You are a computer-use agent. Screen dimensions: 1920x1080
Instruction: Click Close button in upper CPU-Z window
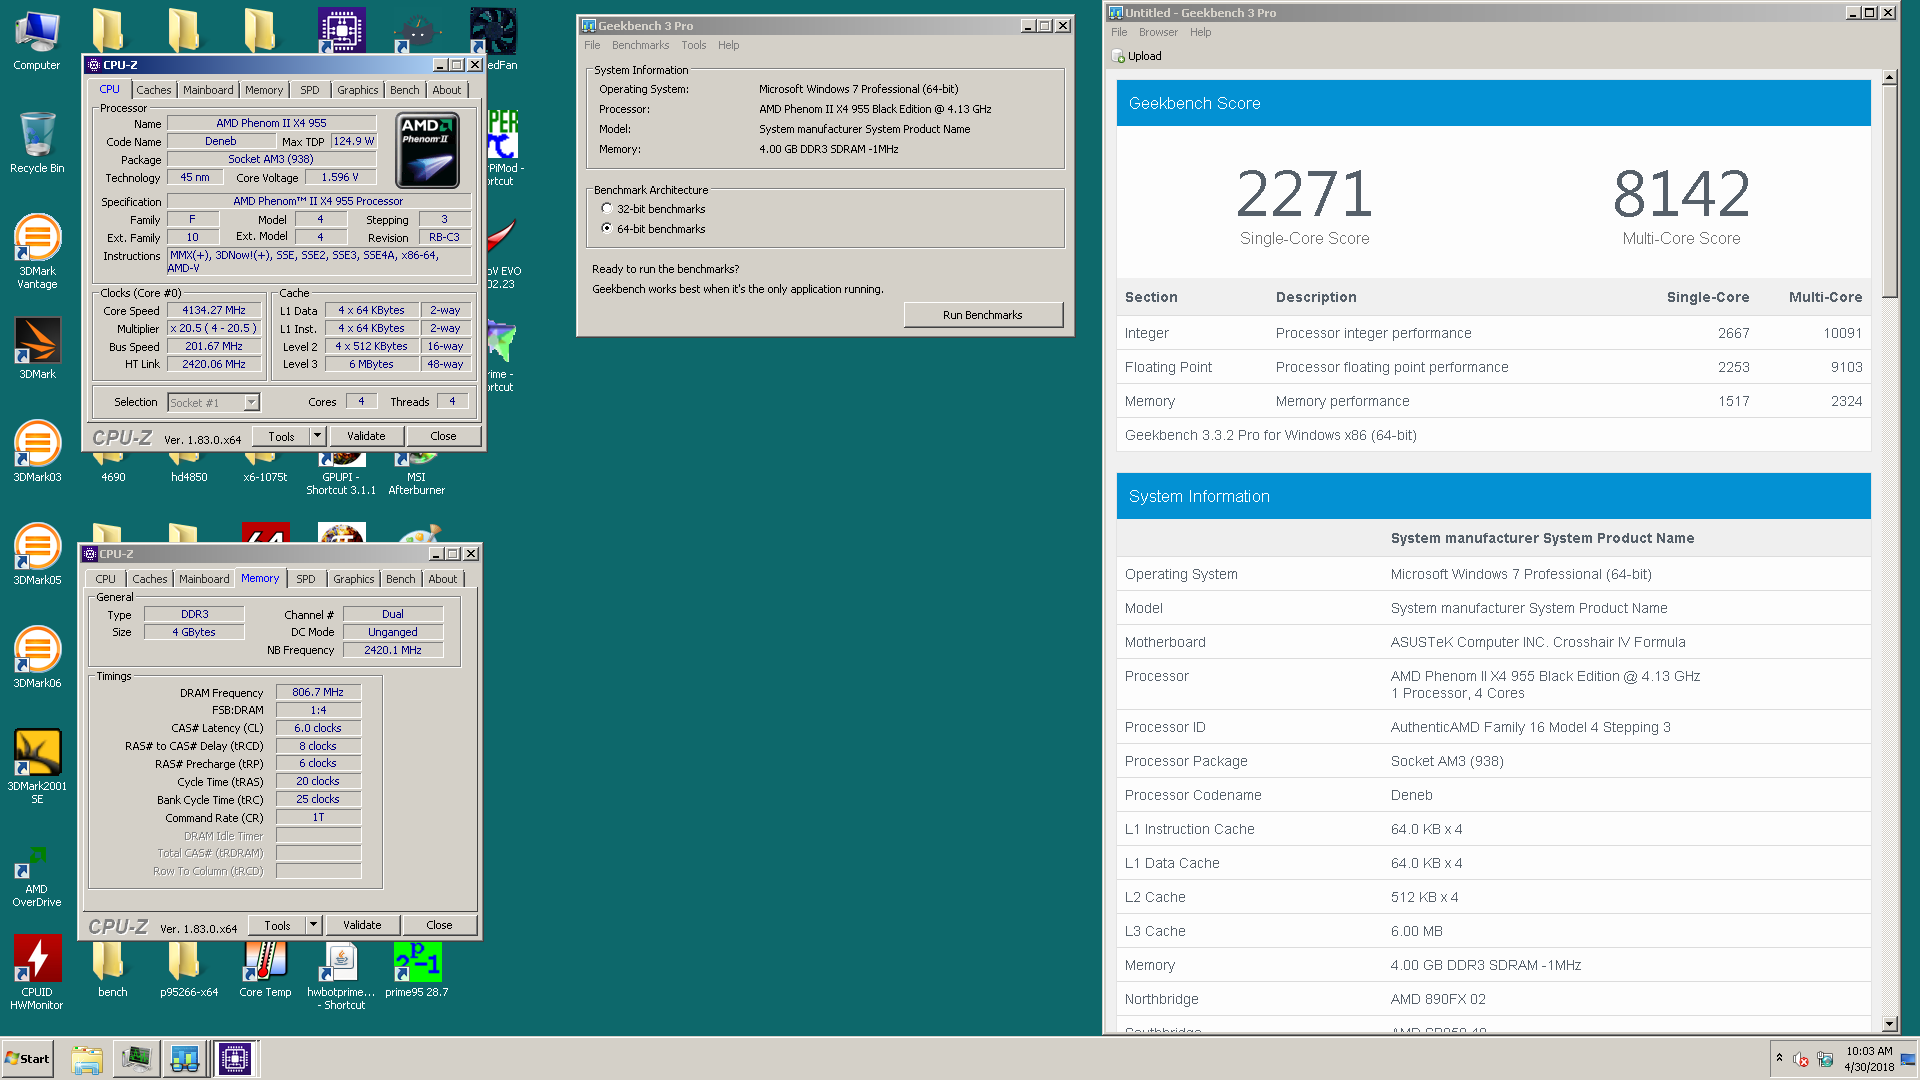pos(443,436)
